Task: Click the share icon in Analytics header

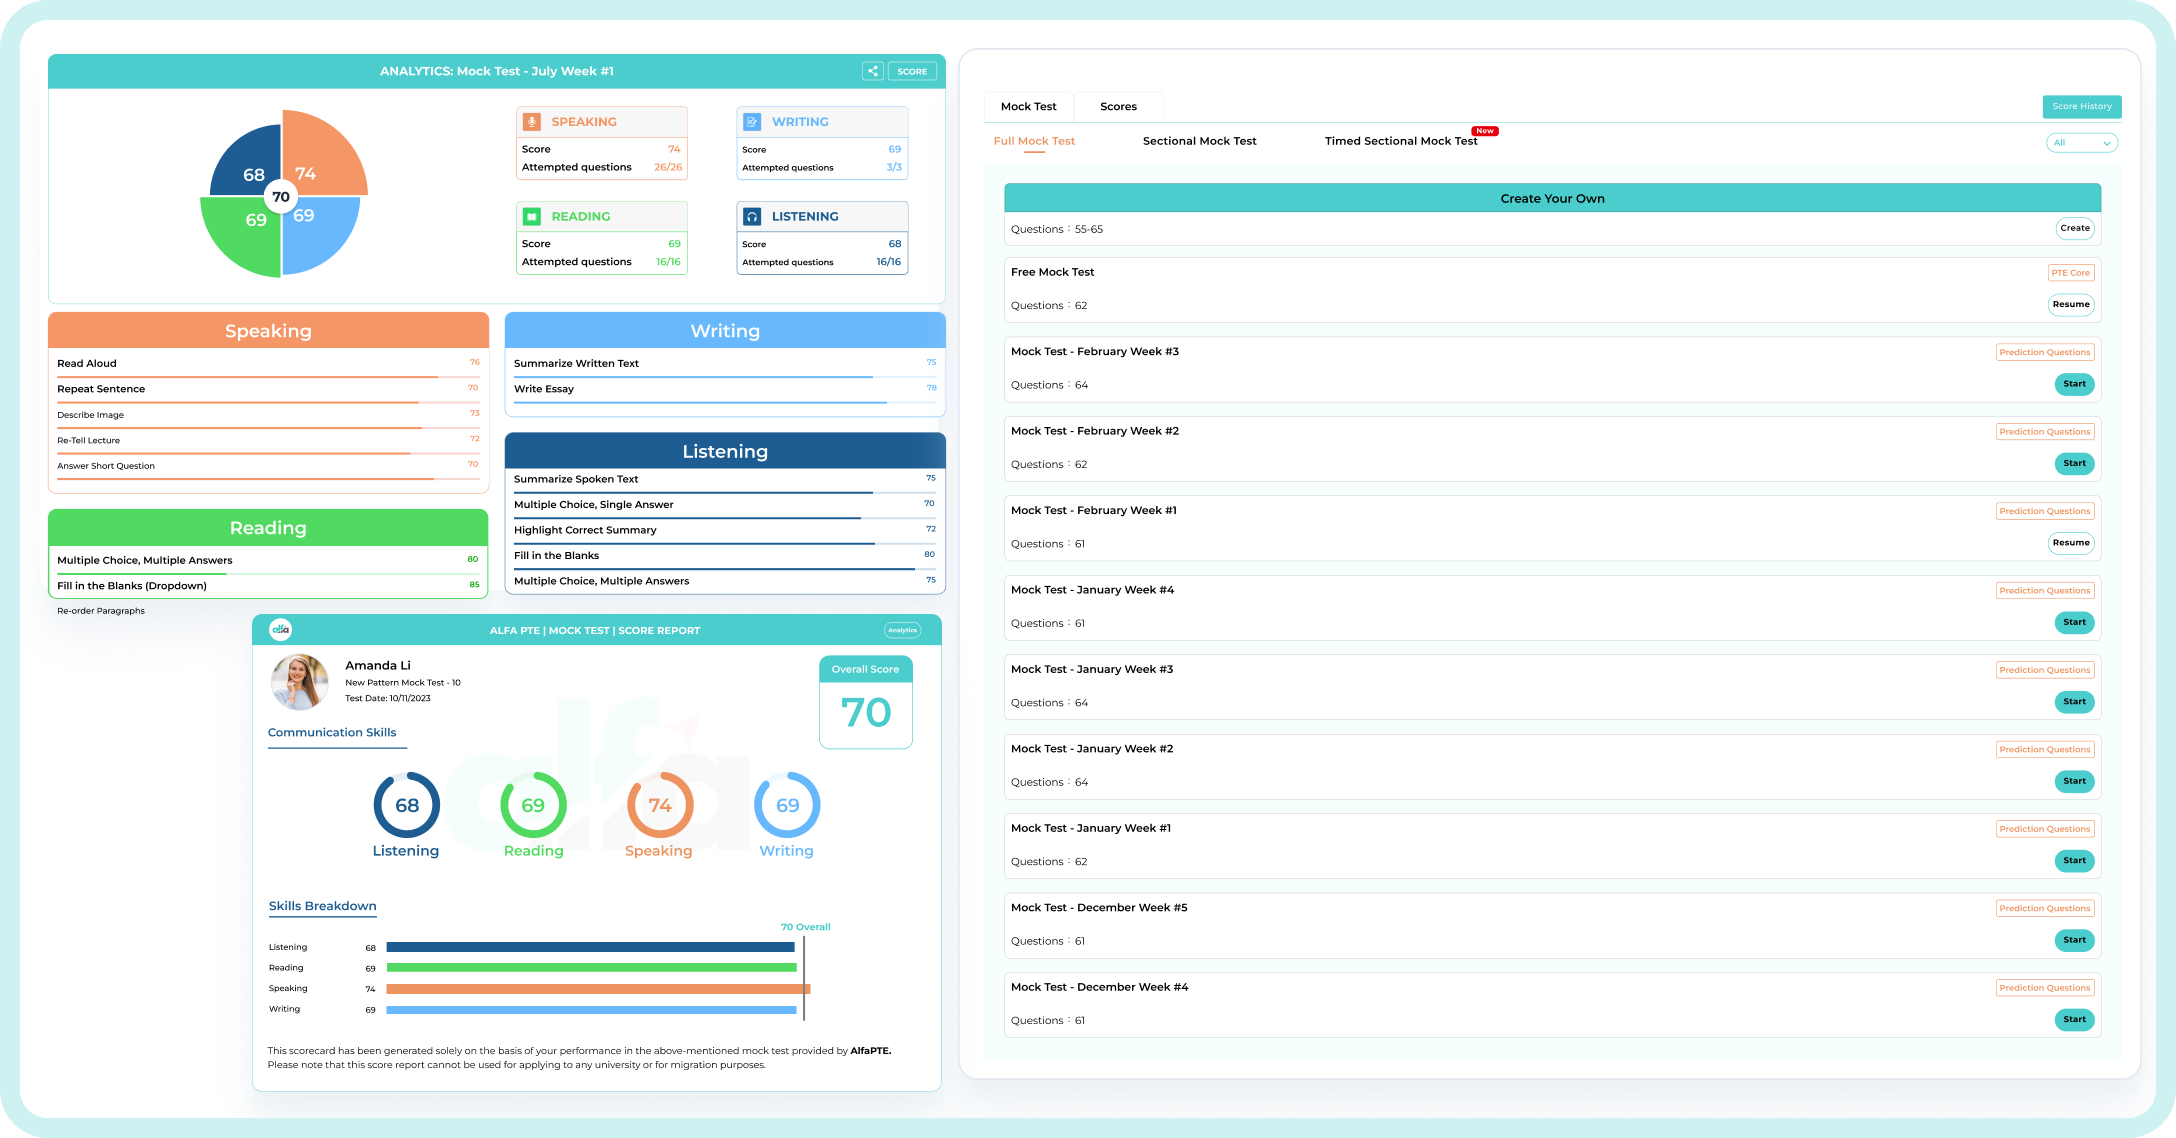Action: coord(873,71)
